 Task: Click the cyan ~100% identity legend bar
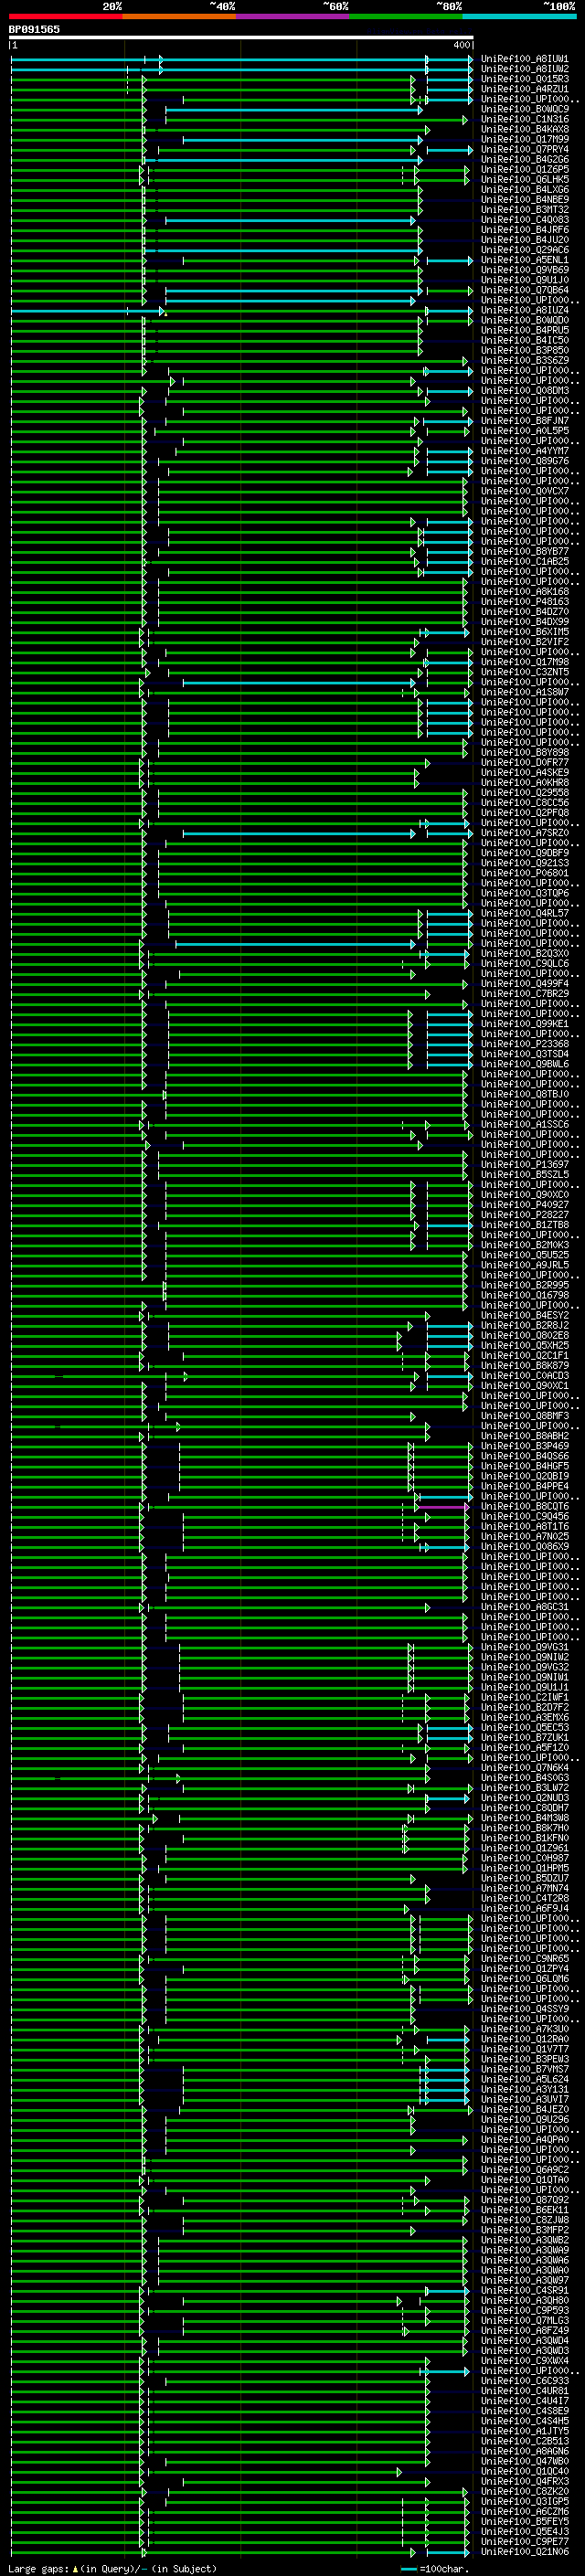[519, 16]
